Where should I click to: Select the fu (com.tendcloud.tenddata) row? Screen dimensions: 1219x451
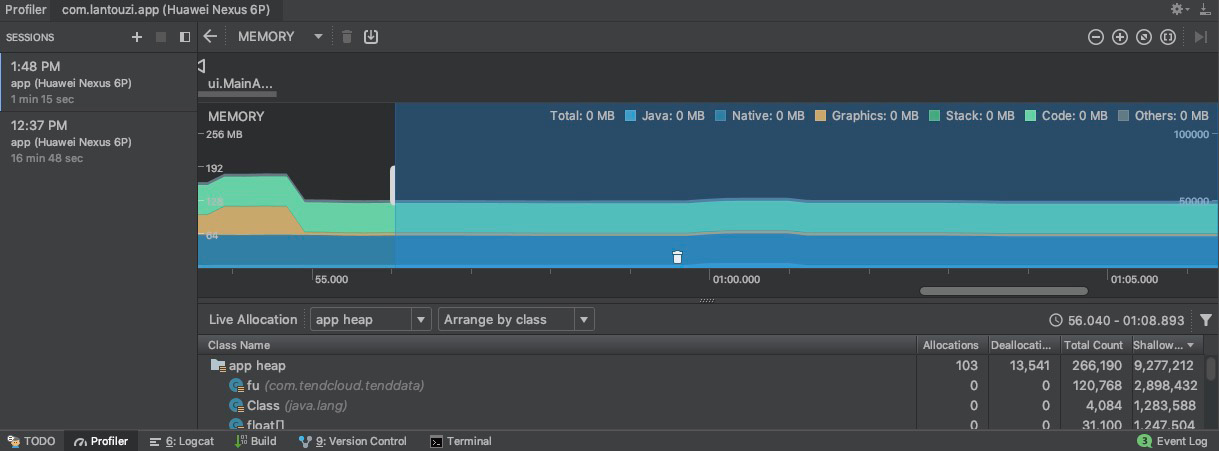coord(701,385)
